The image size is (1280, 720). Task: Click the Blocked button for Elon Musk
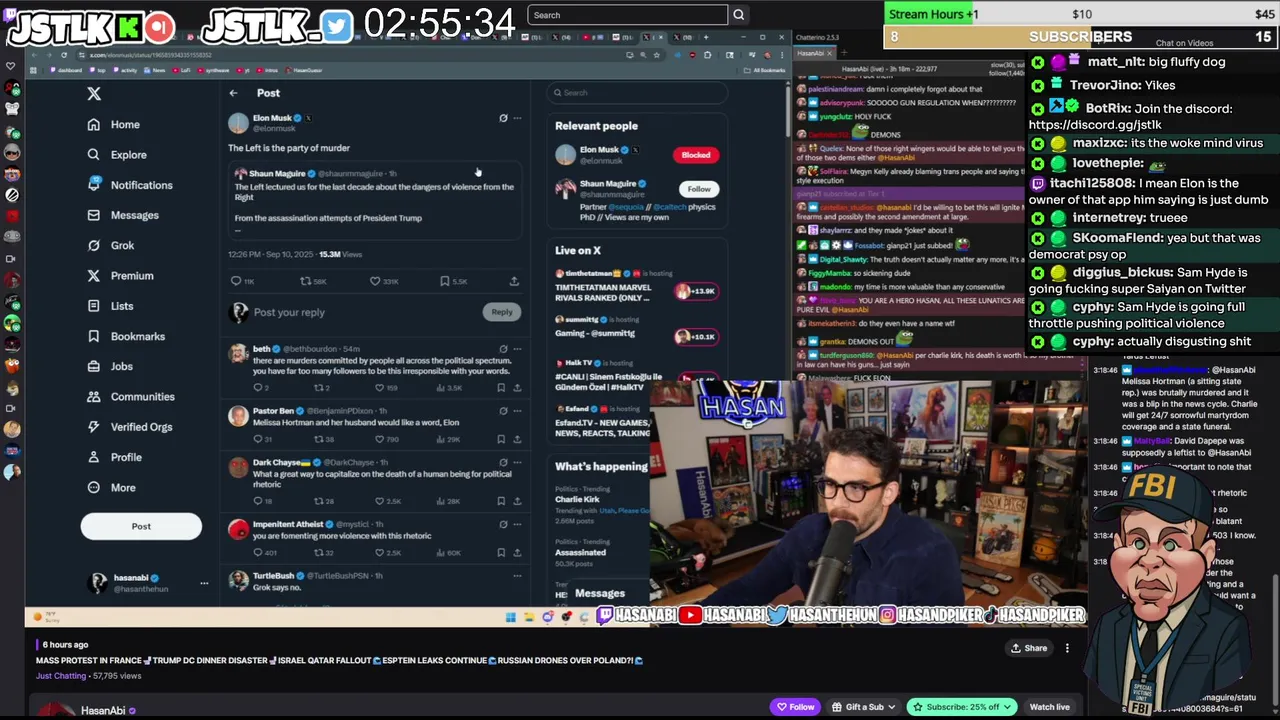(696, 155)
